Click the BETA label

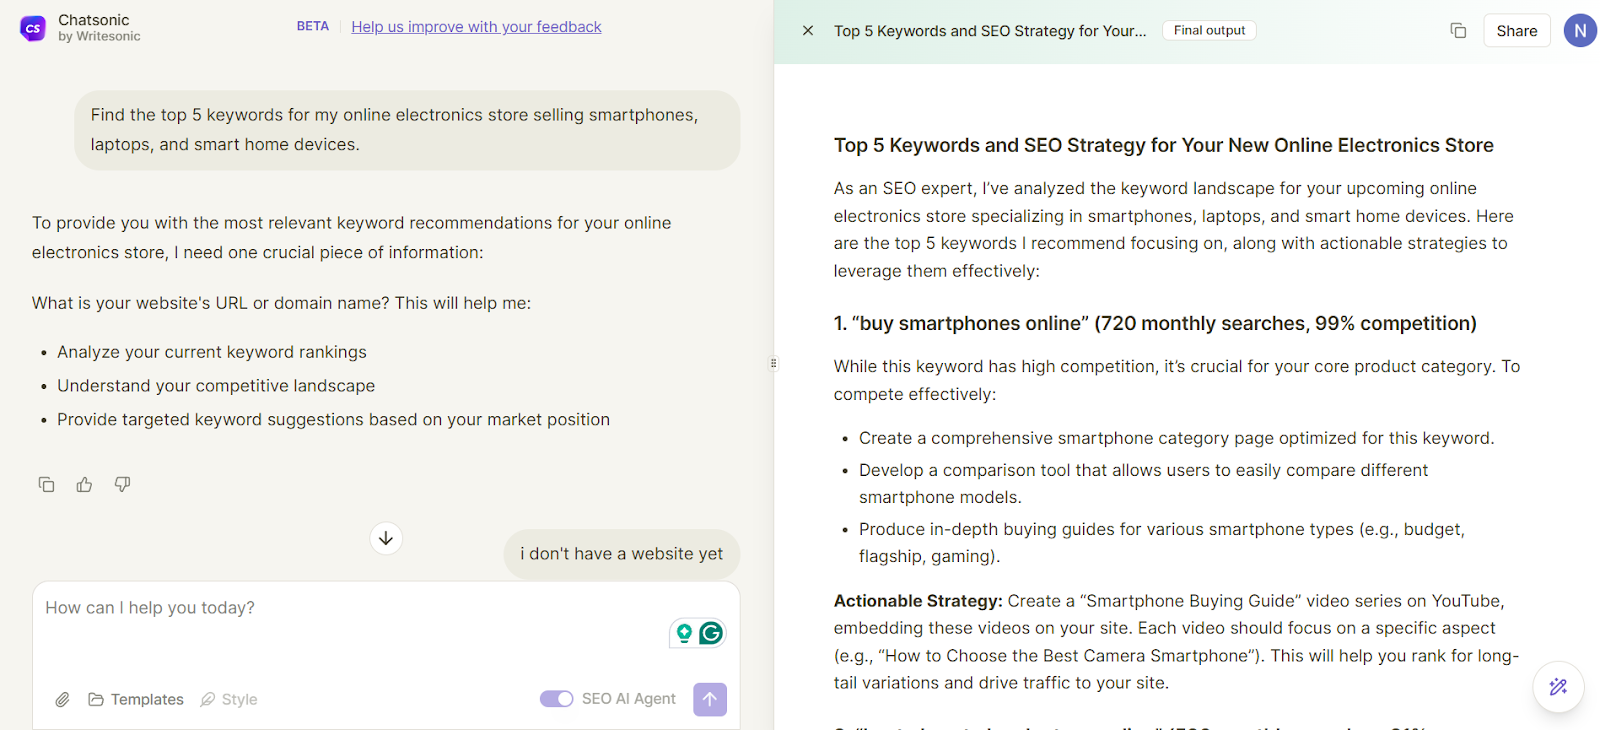click(313, 27)
